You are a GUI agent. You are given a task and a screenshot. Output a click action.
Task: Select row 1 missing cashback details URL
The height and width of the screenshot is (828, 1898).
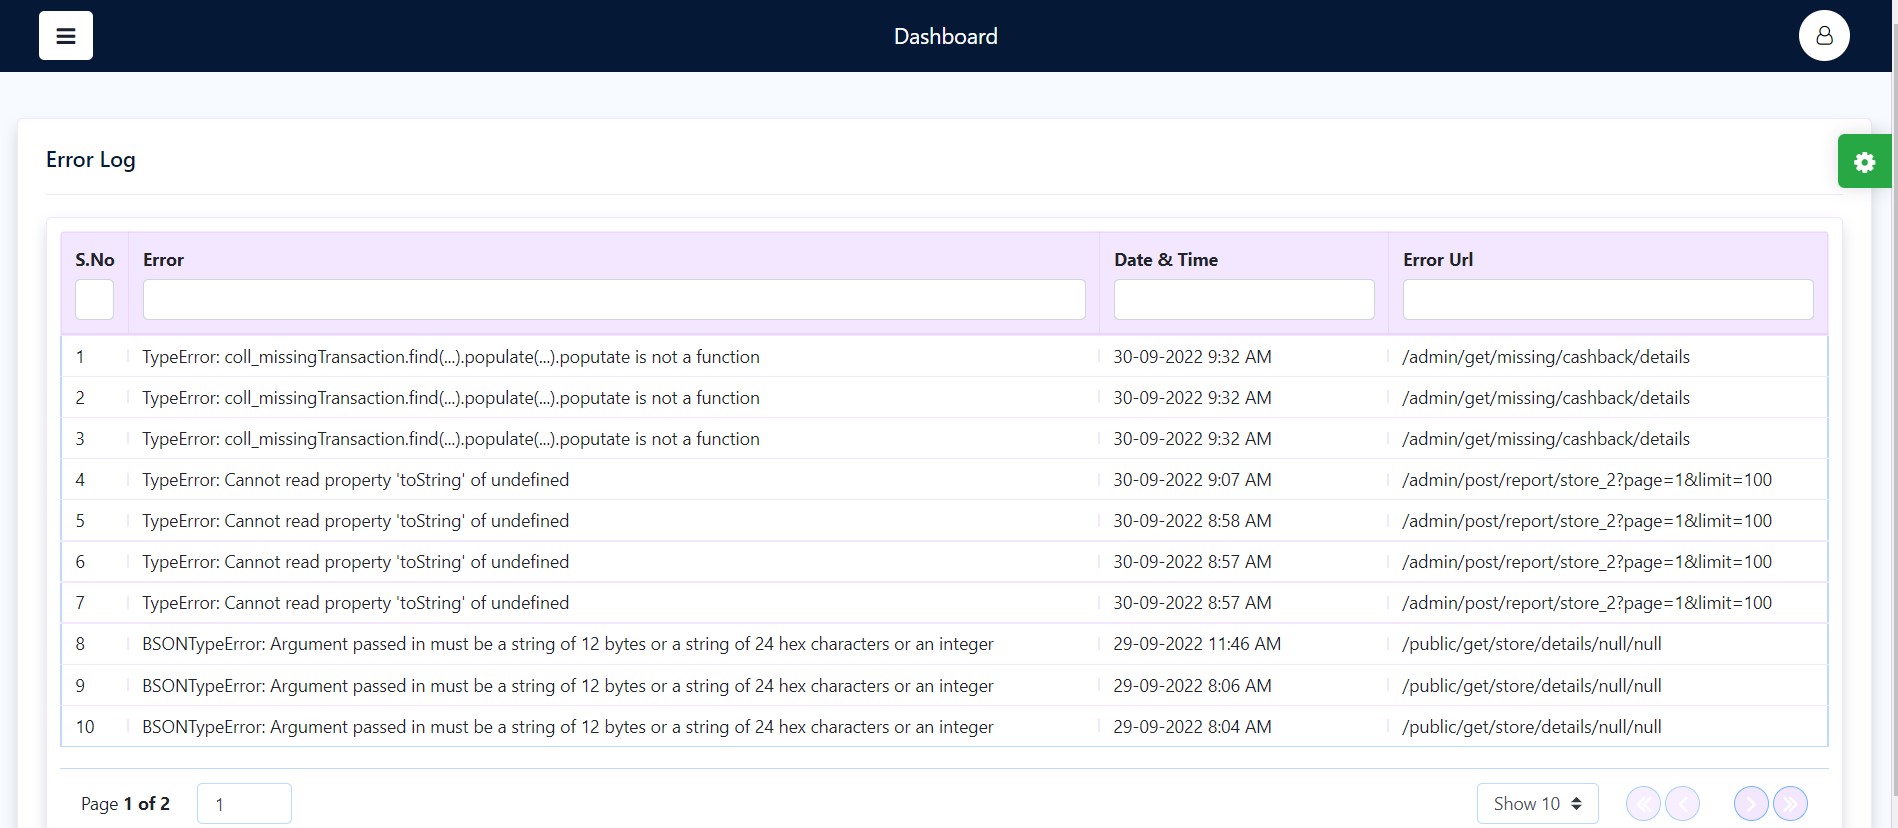[x=1546, y=357]
